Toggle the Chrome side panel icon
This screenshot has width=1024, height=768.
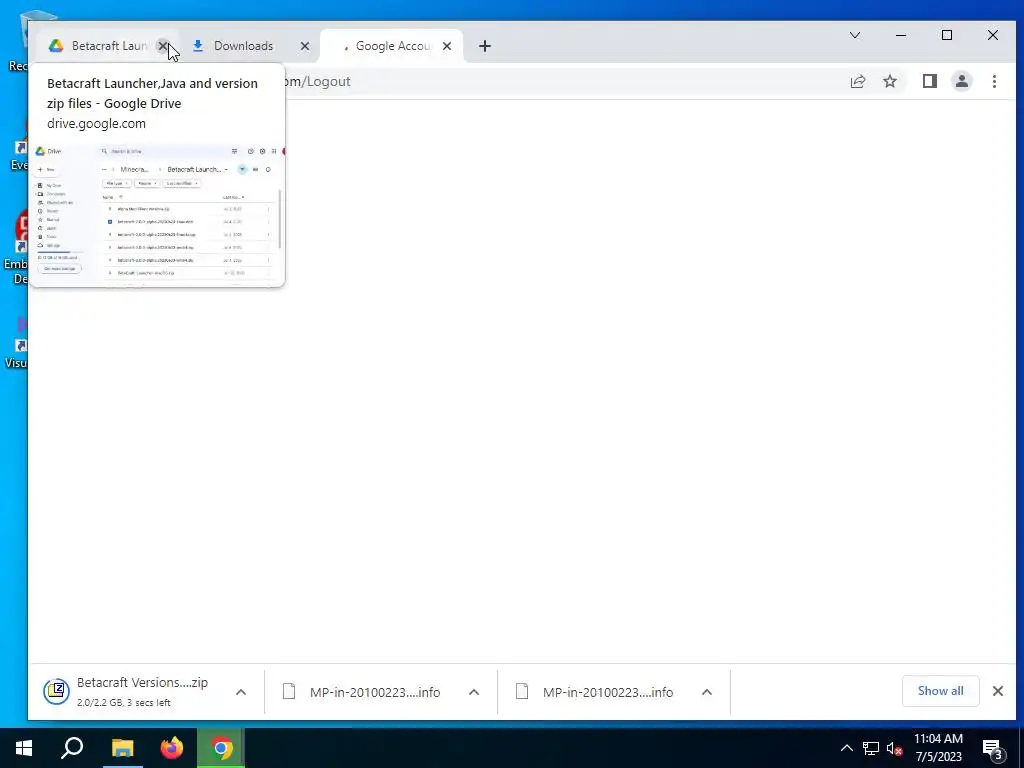pyautogui.click(x=930, y=82)
